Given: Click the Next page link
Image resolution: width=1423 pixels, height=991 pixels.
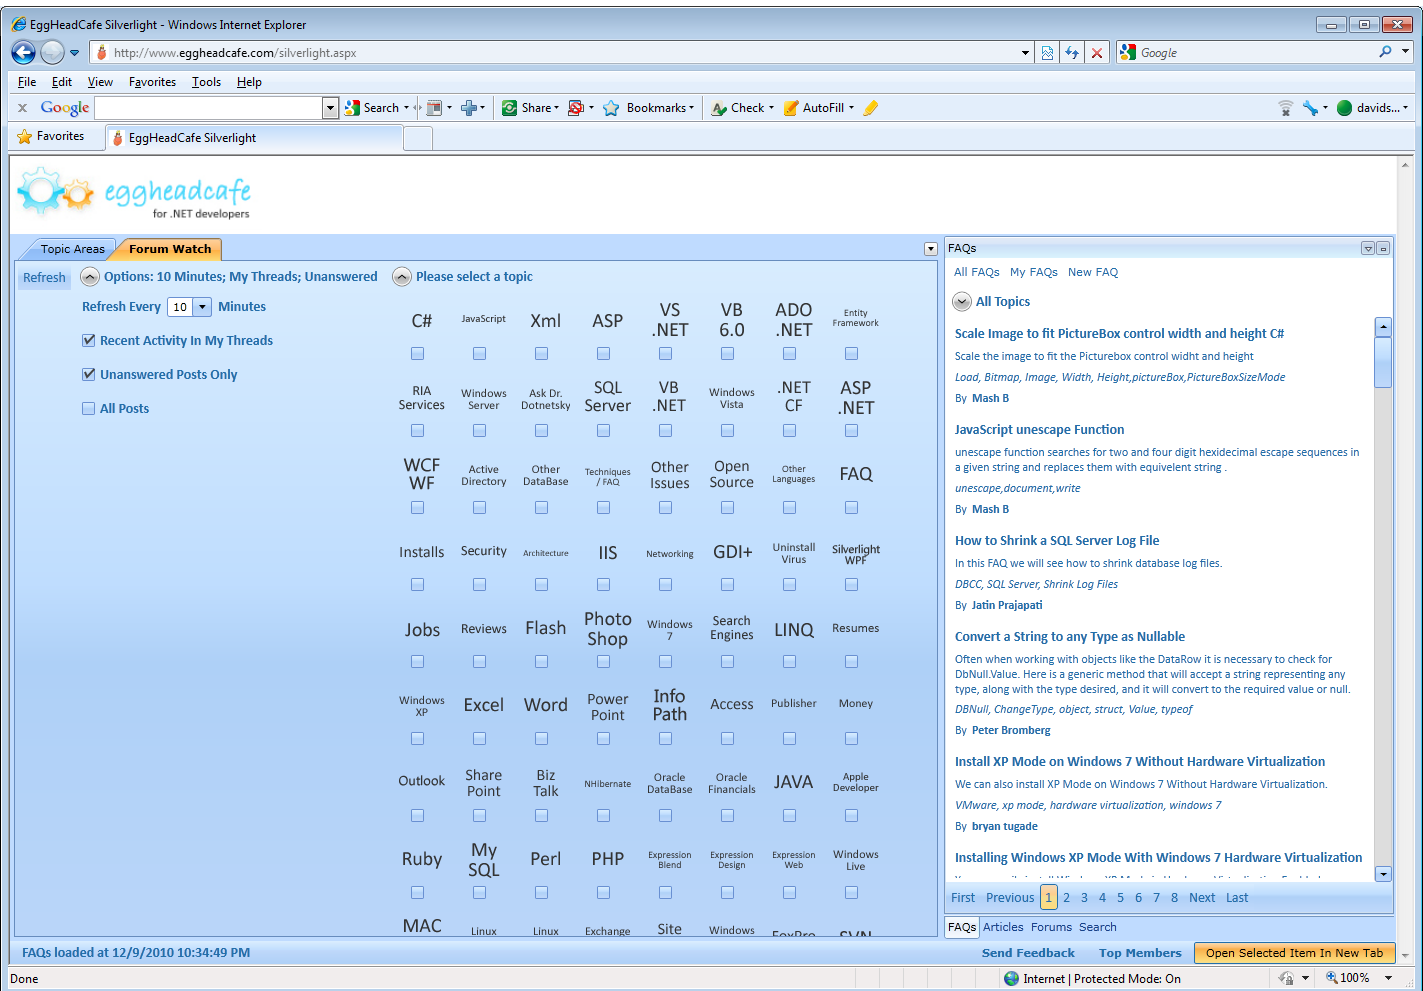Looking at the screenshot, I should [1202, 898].
